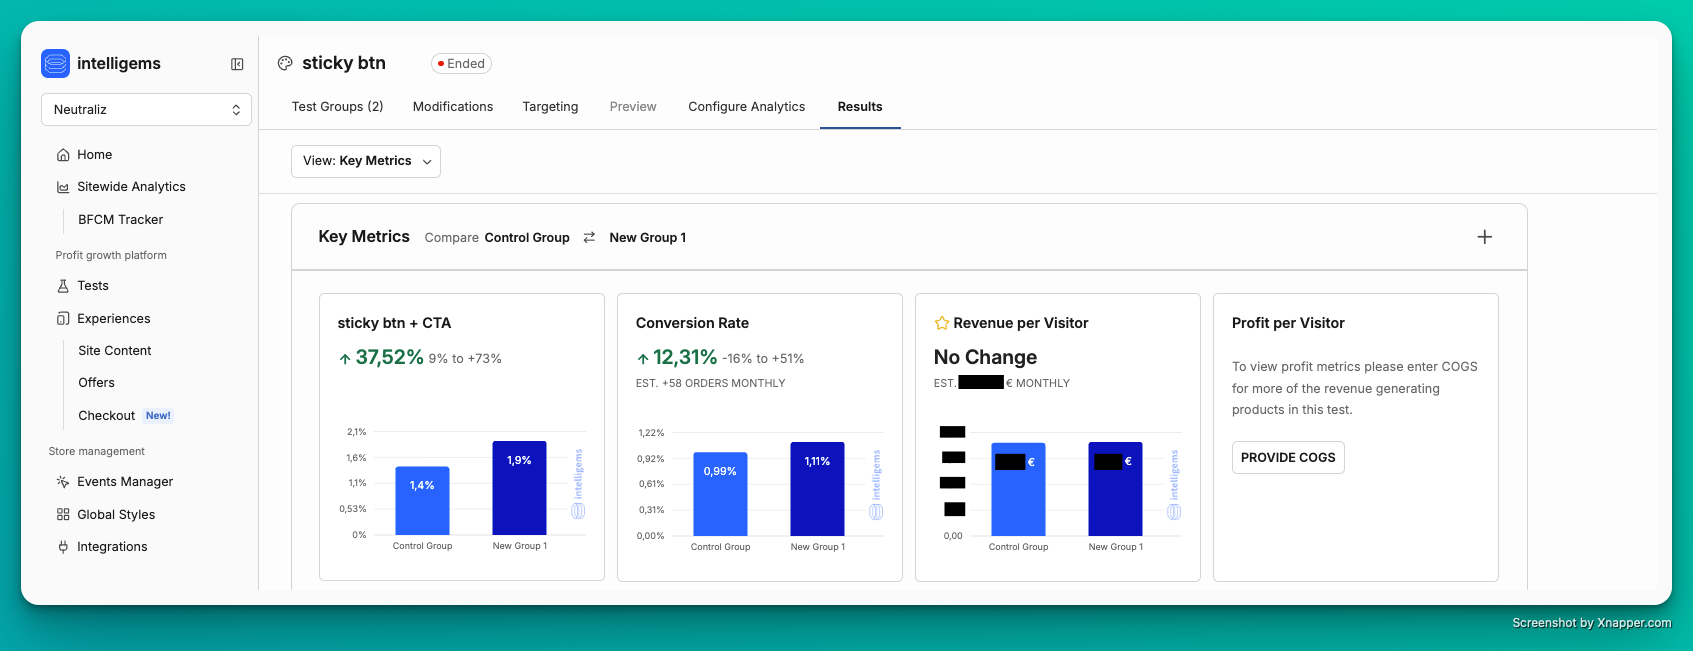Open the Checkout menu item
The image size is (1693, 651).
(107, 416)
